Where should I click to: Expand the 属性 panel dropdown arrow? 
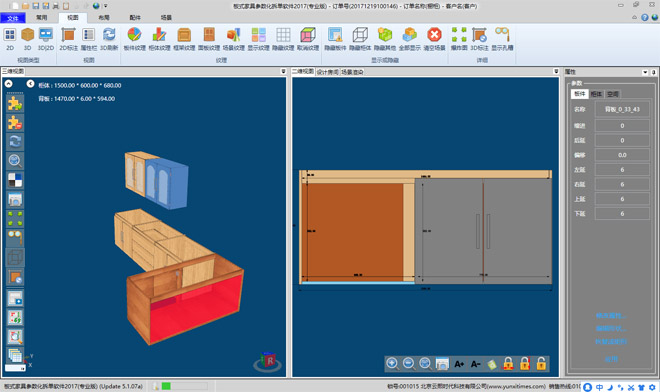(x=645, y=72)
